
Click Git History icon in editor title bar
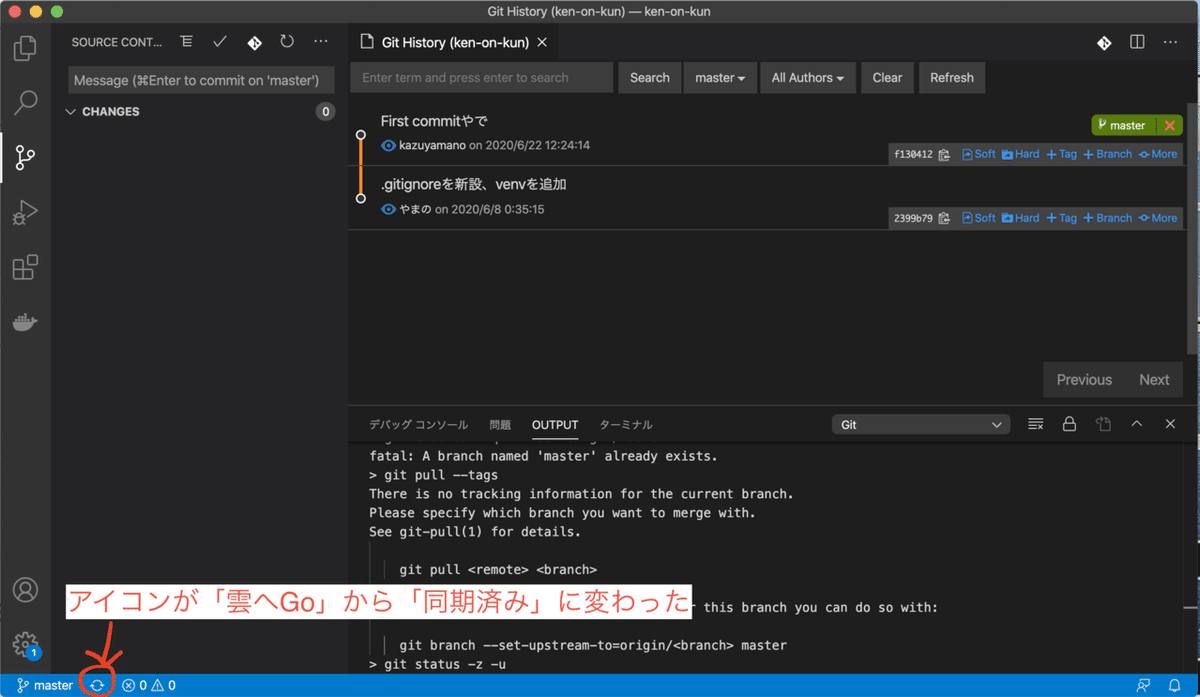pyautogui.click(x=1104, y=43)
